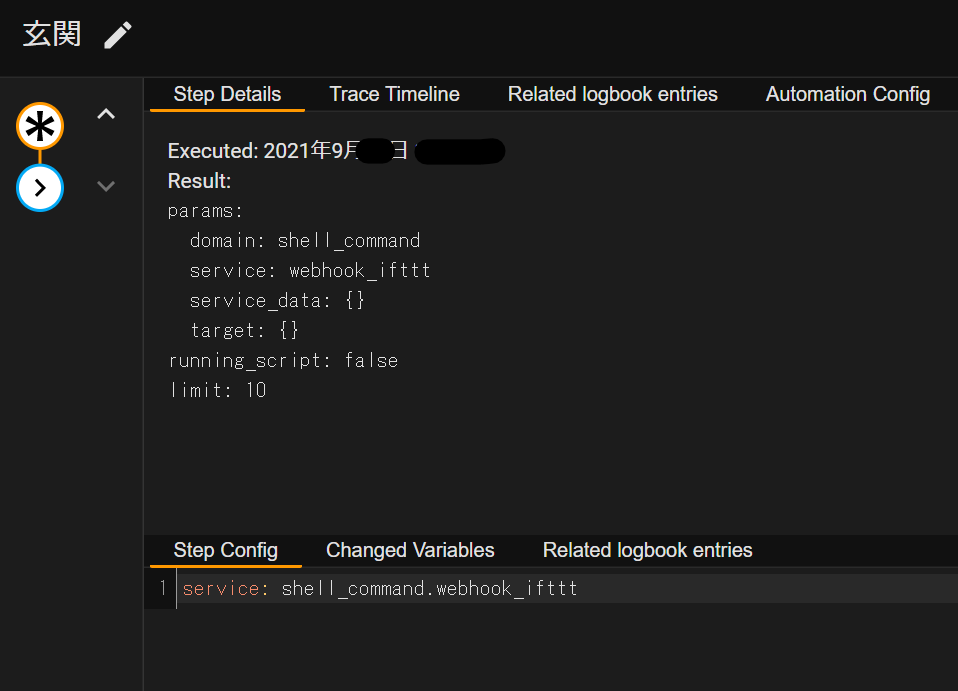The height and width of the screenshot is (691, 958).
Task: Select the Step Config tab
Action: tap(225, 550)
